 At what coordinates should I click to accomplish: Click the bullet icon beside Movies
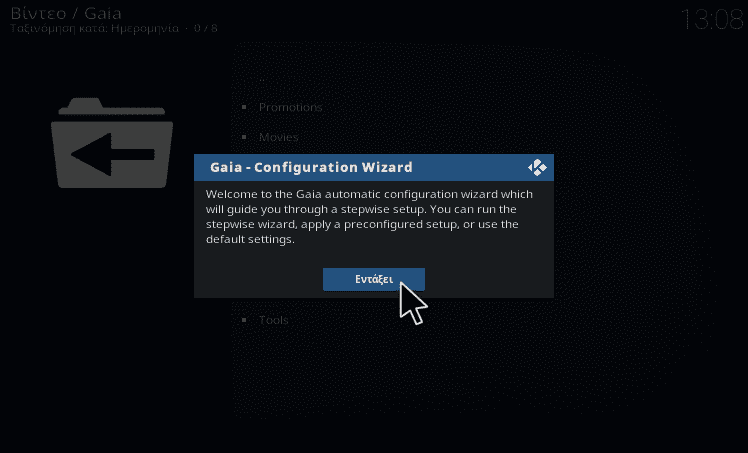[244, 137]
